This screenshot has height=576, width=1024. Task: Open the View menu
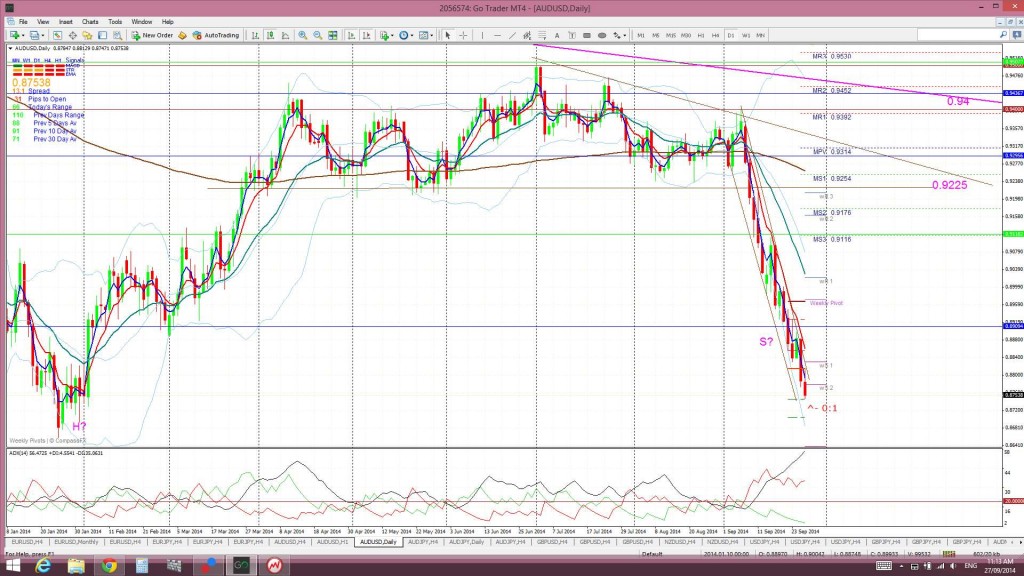[x=43, y=22]
